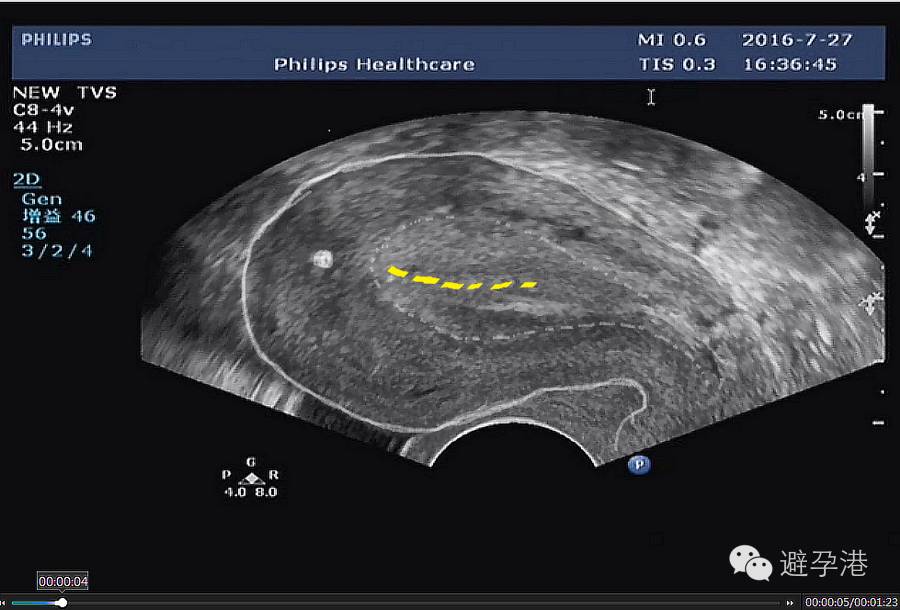Click the seek bar track past the handle

(425, 603)
